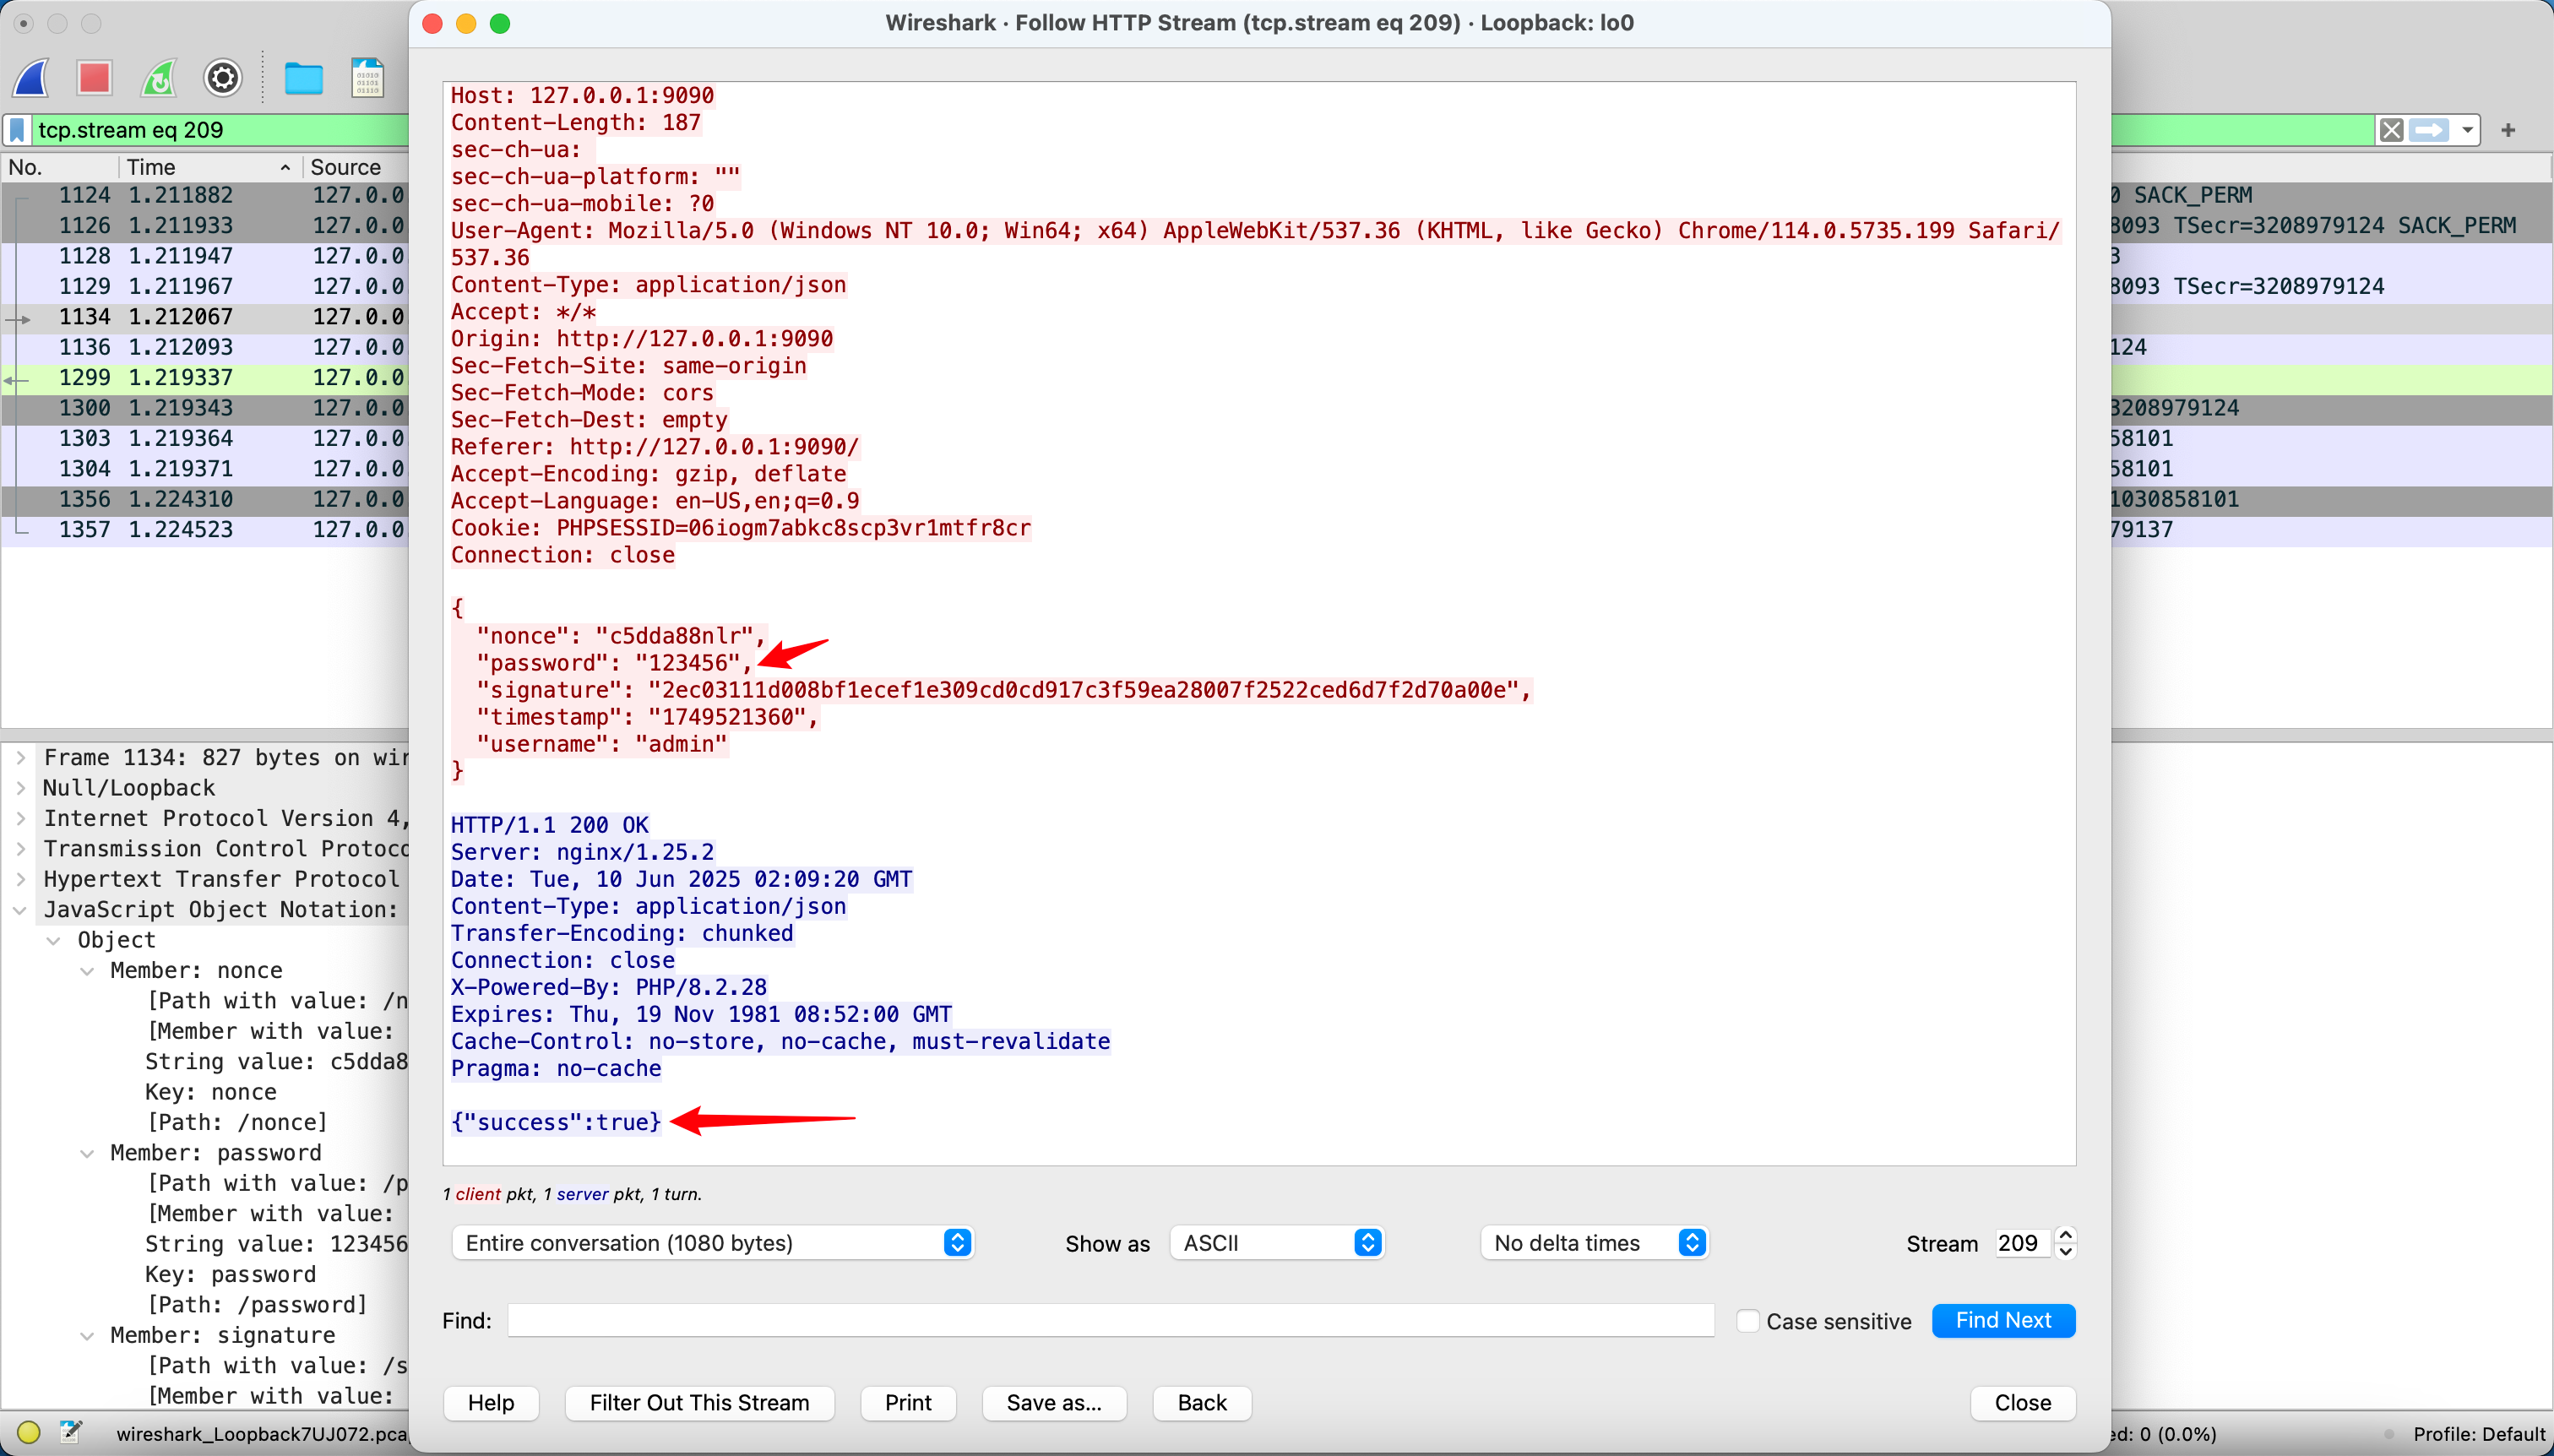The height and width of the screenshot is (1456, 2554).
Task: Click Filter Out This Stream
Action: 699,1402
